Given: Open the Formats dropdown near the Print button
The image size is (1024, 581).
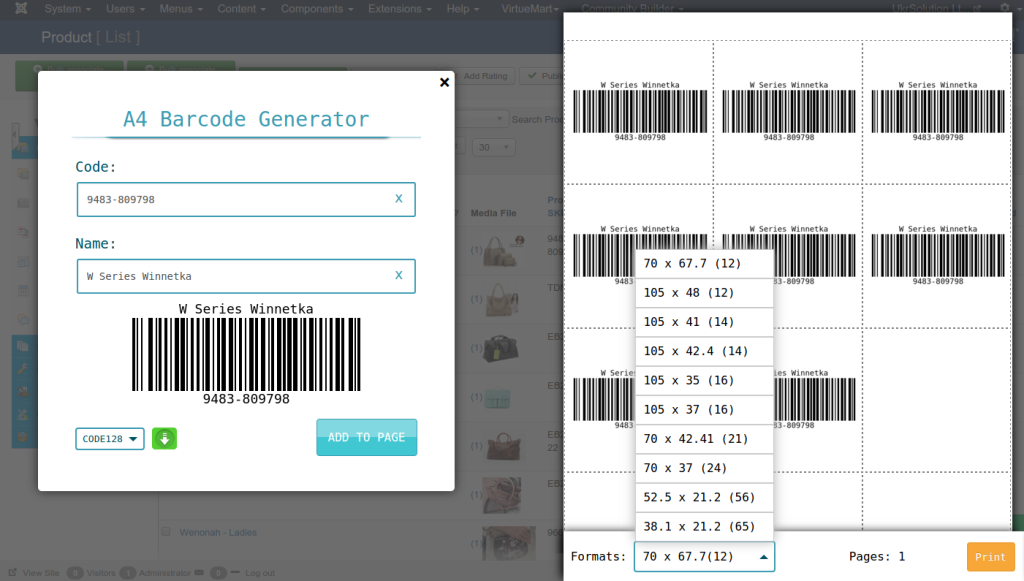Looking at the screenshot, I should coord(703,556).
